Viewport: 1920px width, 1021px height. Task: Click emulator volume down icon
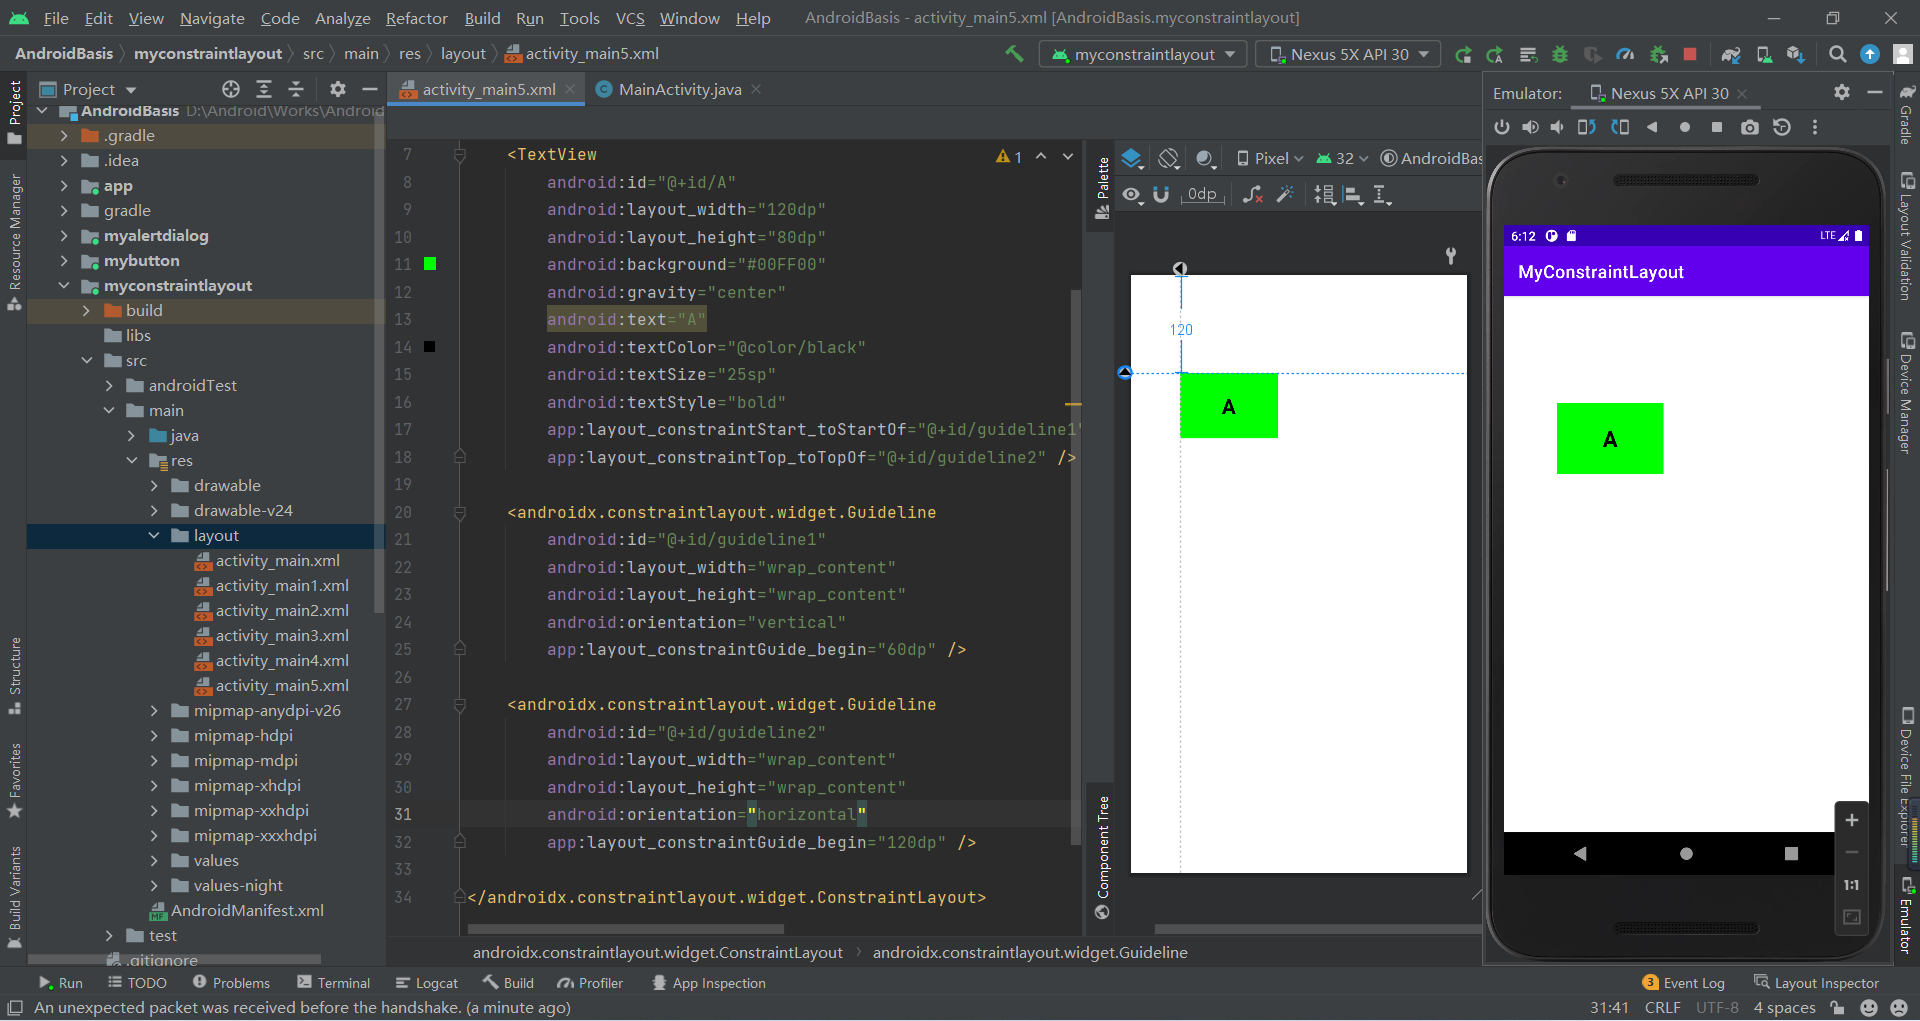(1557, 127)
